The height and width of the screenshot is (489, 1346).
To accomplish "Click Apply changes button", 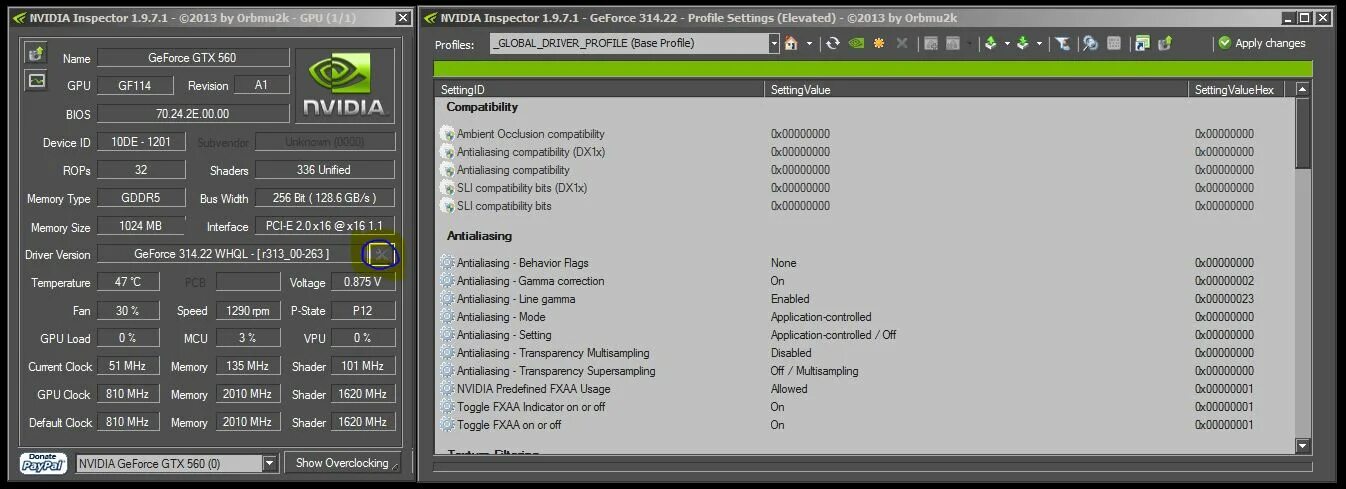I will point(1260,43).
